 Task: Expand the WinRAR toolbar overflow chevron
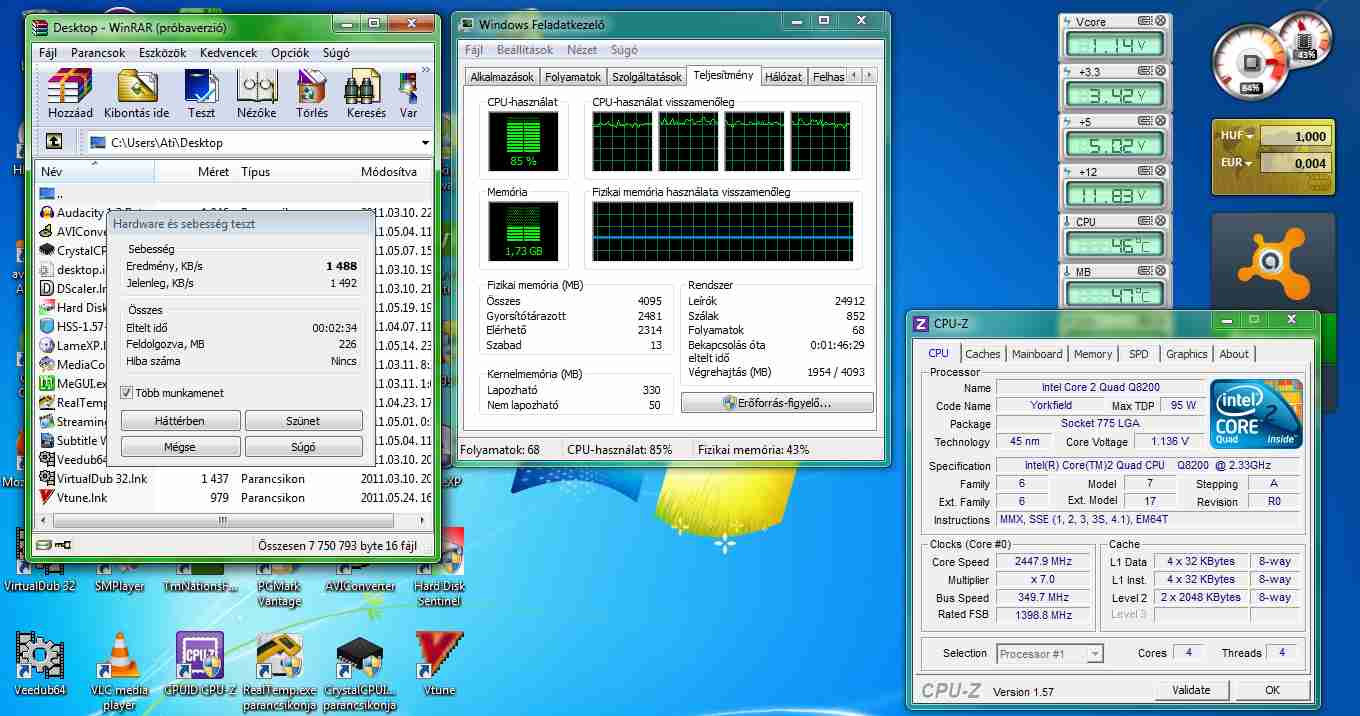[426, 70]
